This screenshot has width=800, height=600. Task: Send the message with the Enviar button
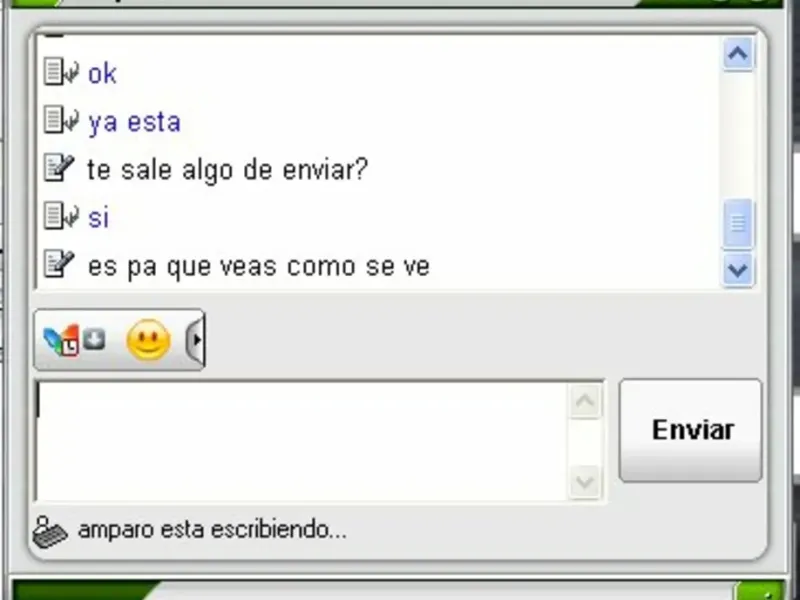690,430
